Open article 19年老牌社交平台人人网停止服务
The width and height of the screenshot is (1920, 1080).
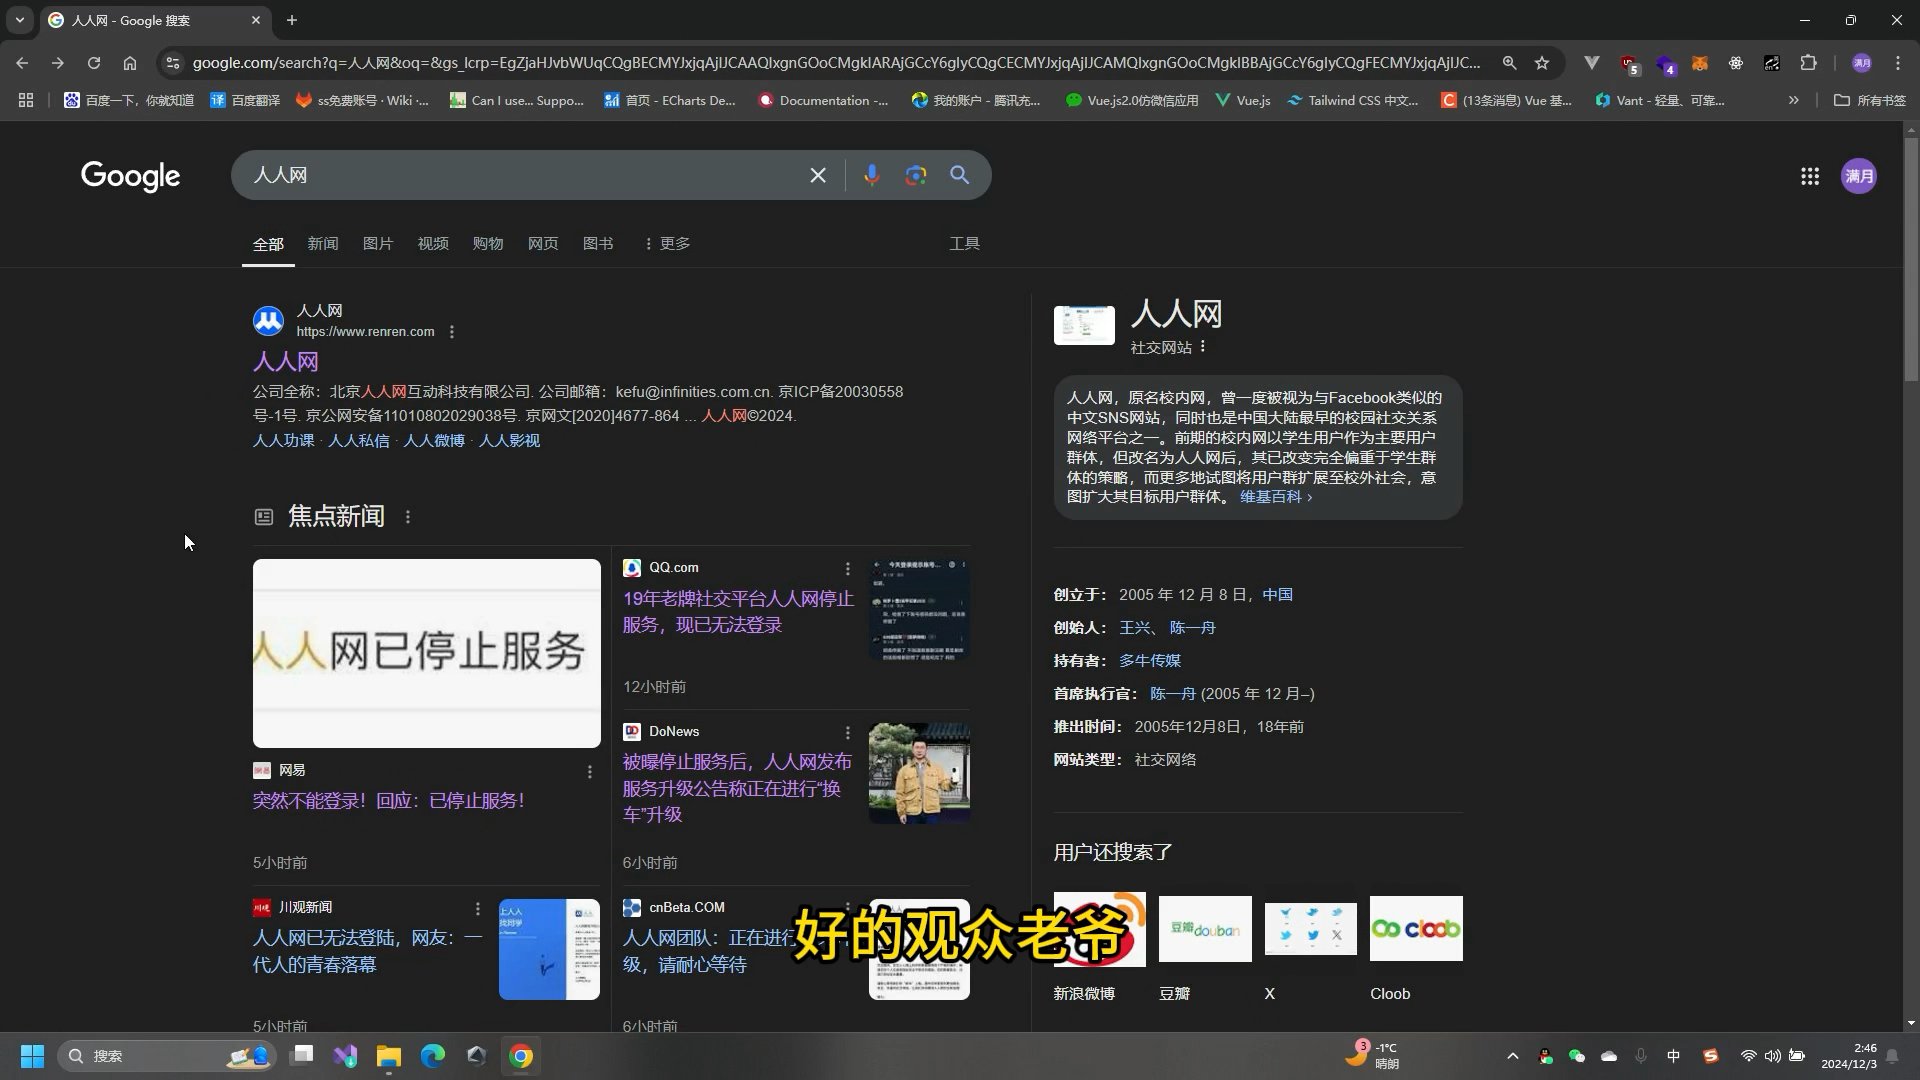tap(738, 612)
